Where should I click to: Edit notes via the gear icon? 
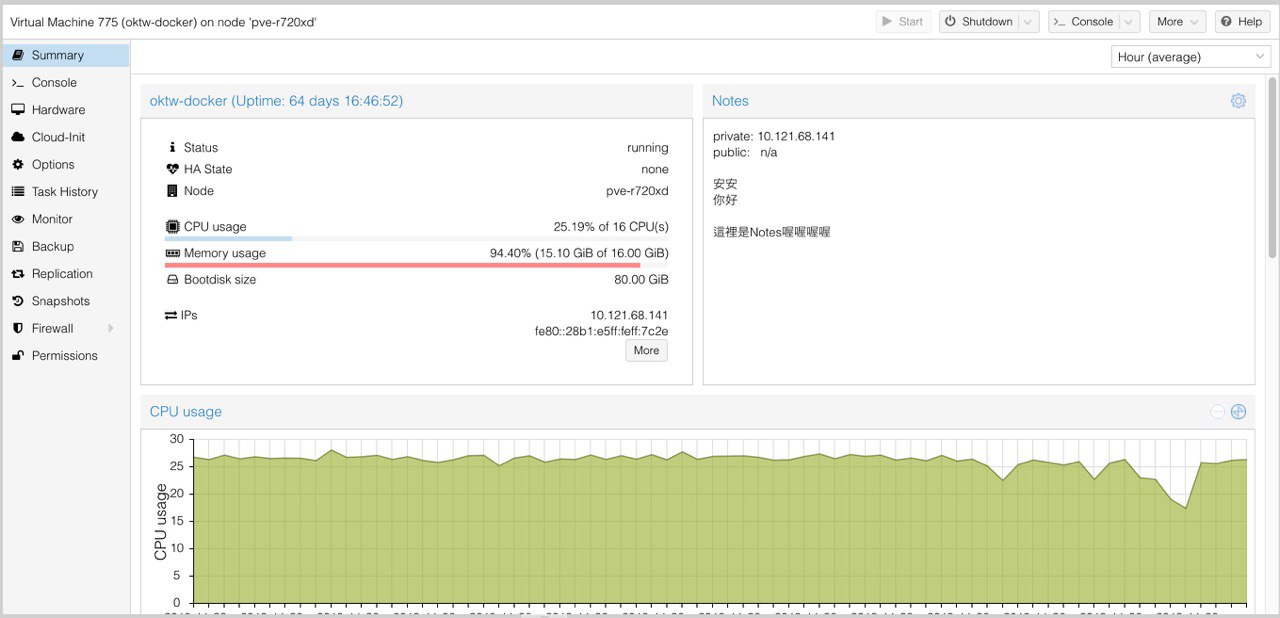(x=1238, y=101)
